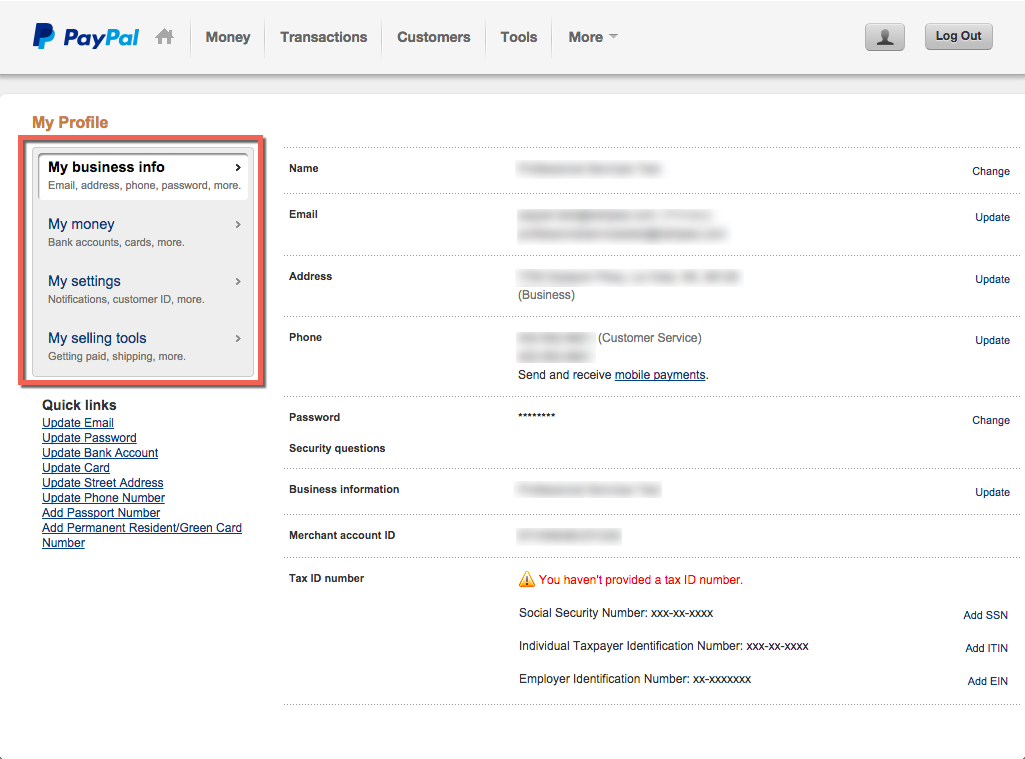This screenshot has height=759, width=1025.
Task: Select My settings section
Action: pos(143,289)
